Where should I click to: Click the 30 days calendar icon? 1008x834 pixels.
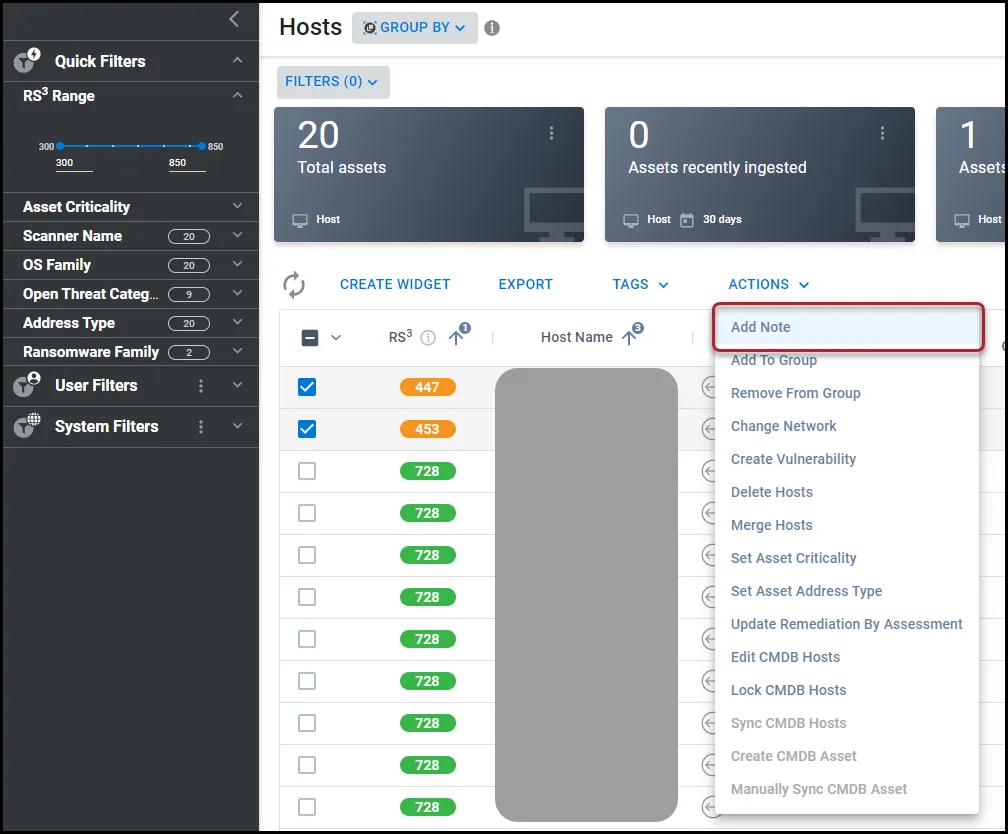(x=687, y=220)
